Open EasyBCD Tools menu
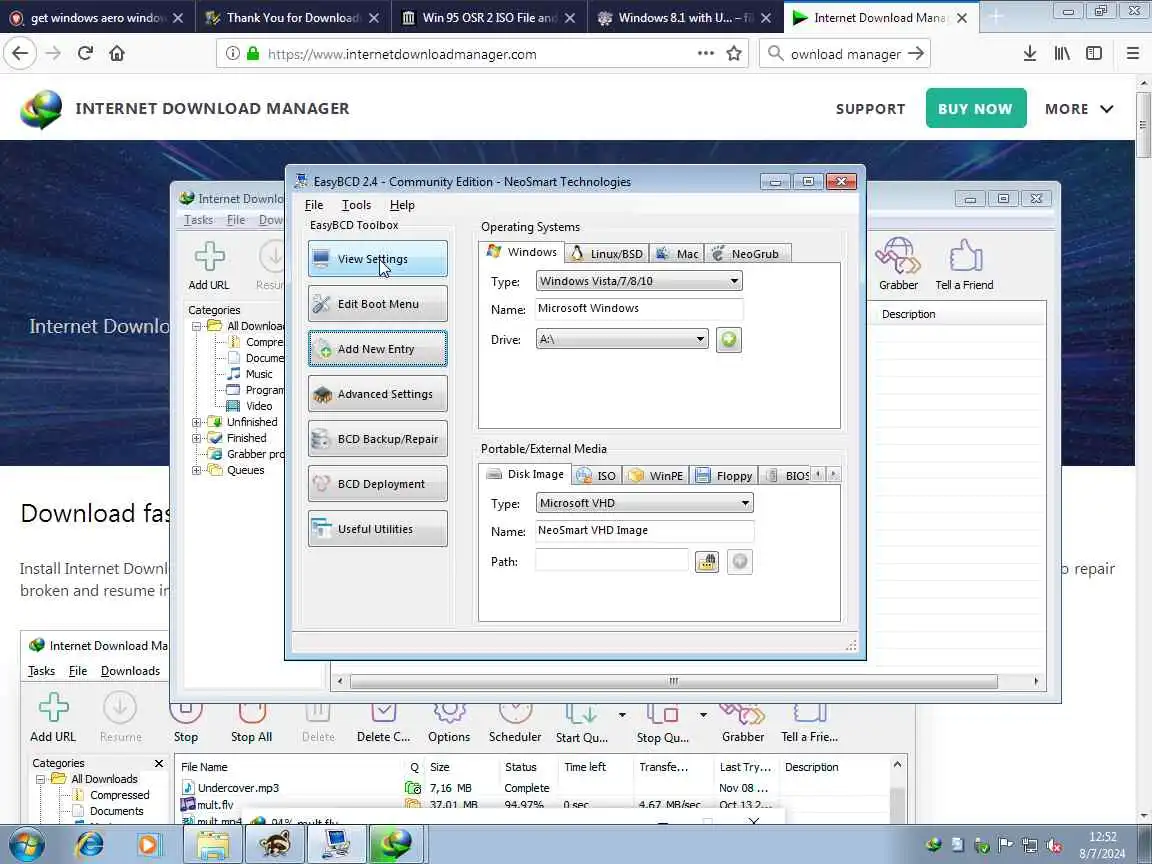Screen dimensions: 1152x864 [356, 205]
